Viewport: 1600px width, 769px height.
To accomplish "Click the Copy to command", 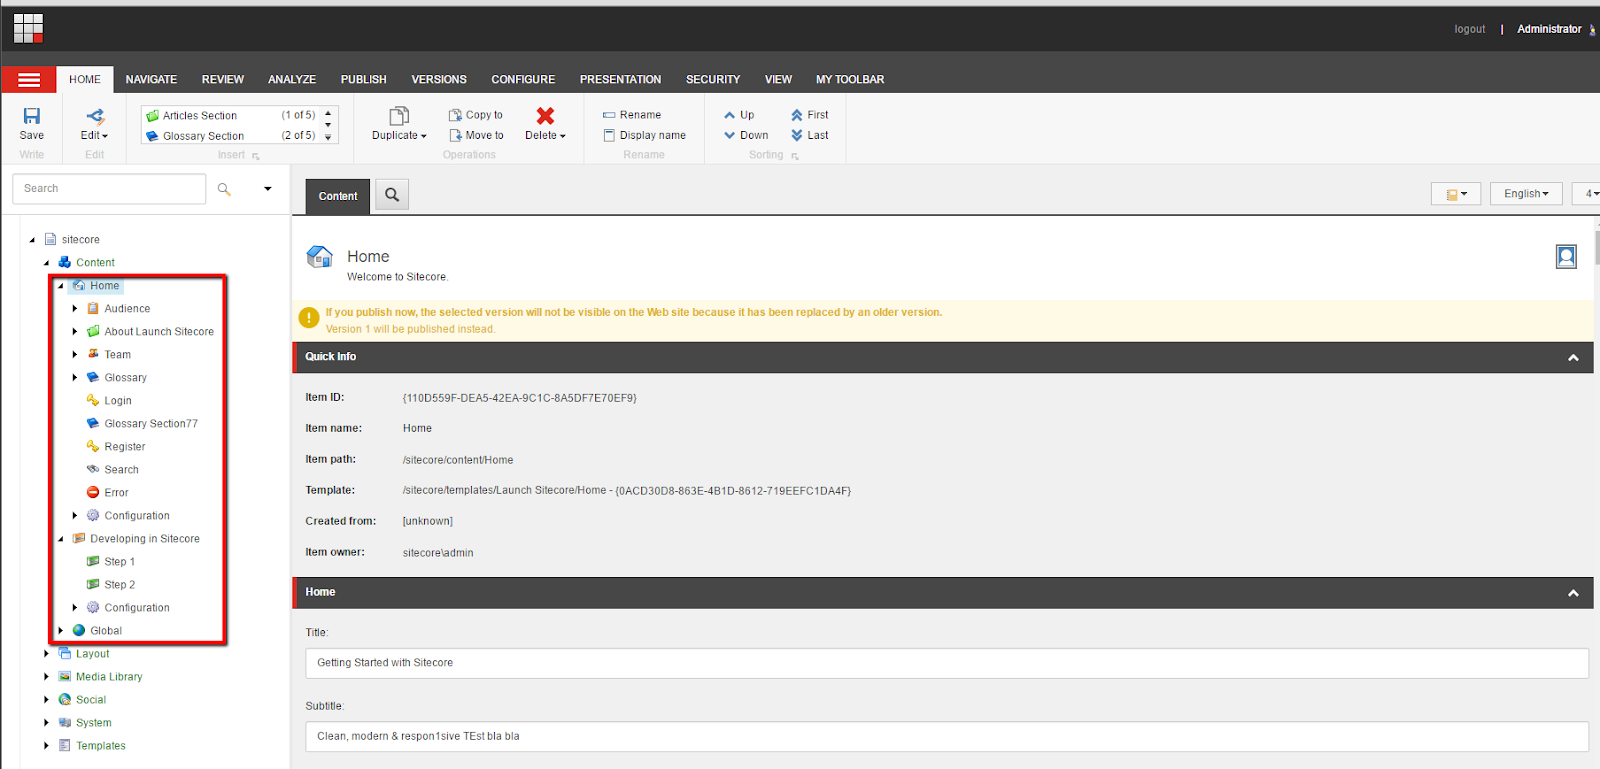I will coord(476,115).
